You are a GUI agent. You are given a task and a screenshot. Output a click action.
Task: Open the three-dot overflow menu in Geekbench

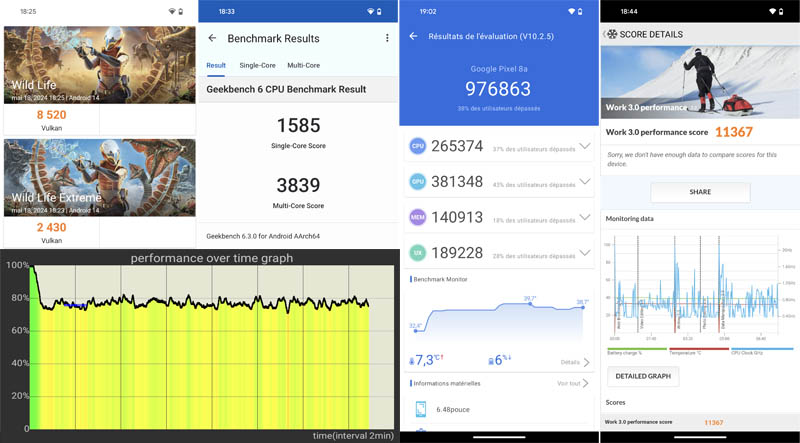(x=387, y=38)
